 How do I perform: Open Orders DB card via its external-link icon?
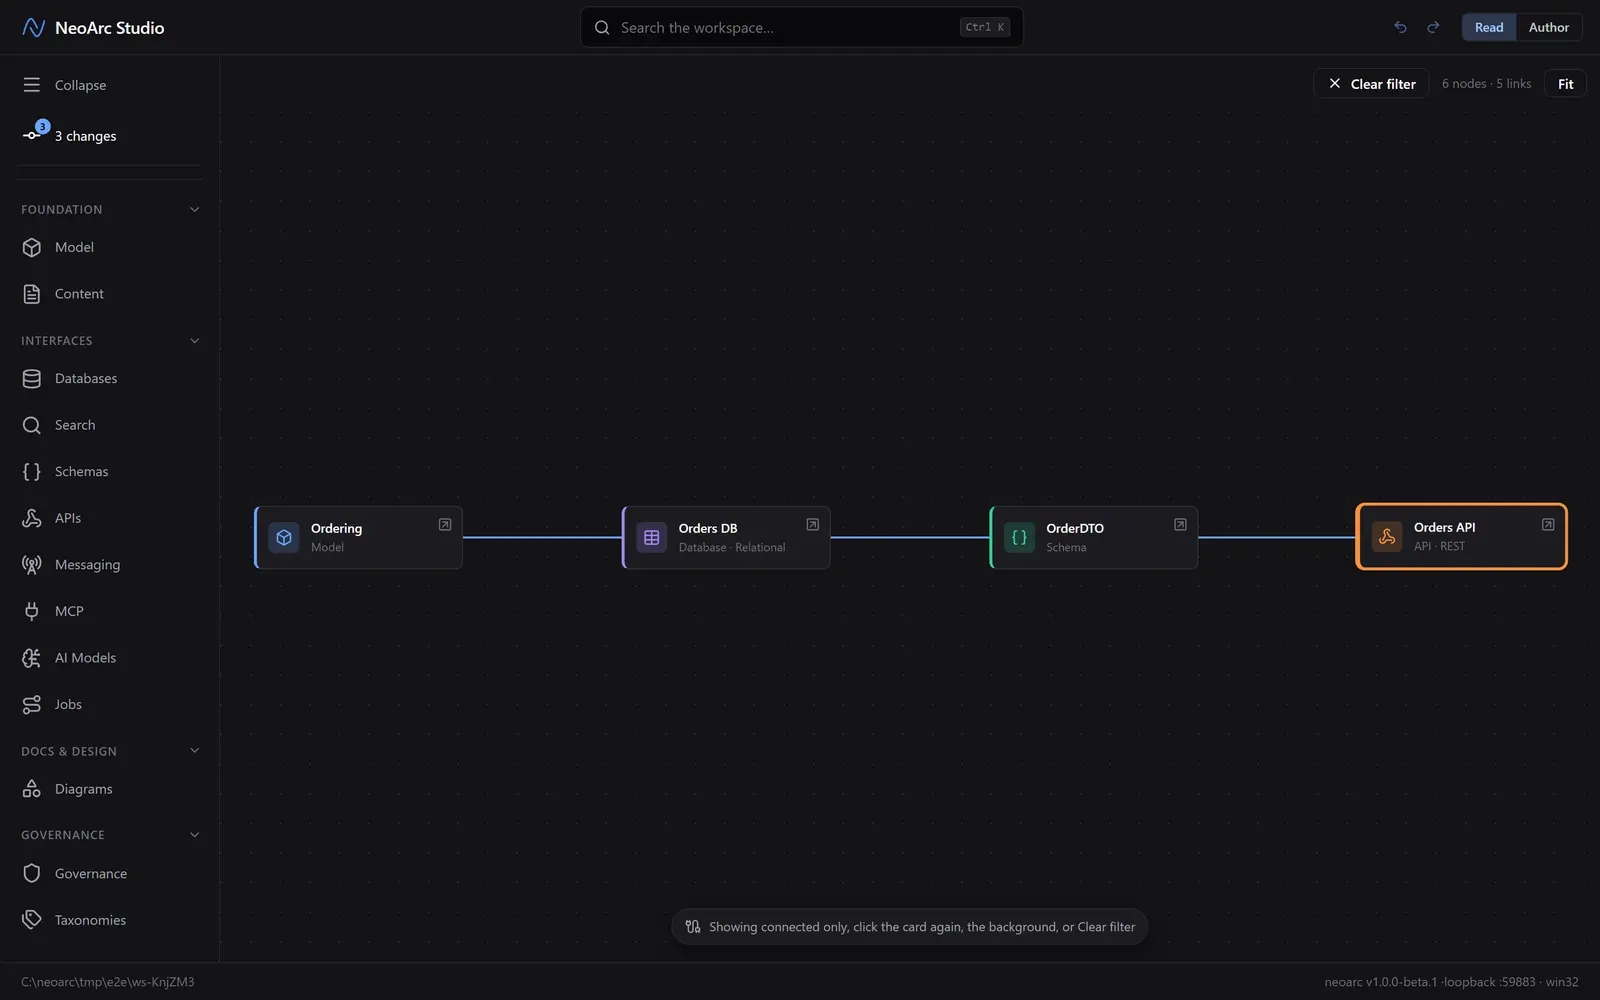tap(813, 525)
